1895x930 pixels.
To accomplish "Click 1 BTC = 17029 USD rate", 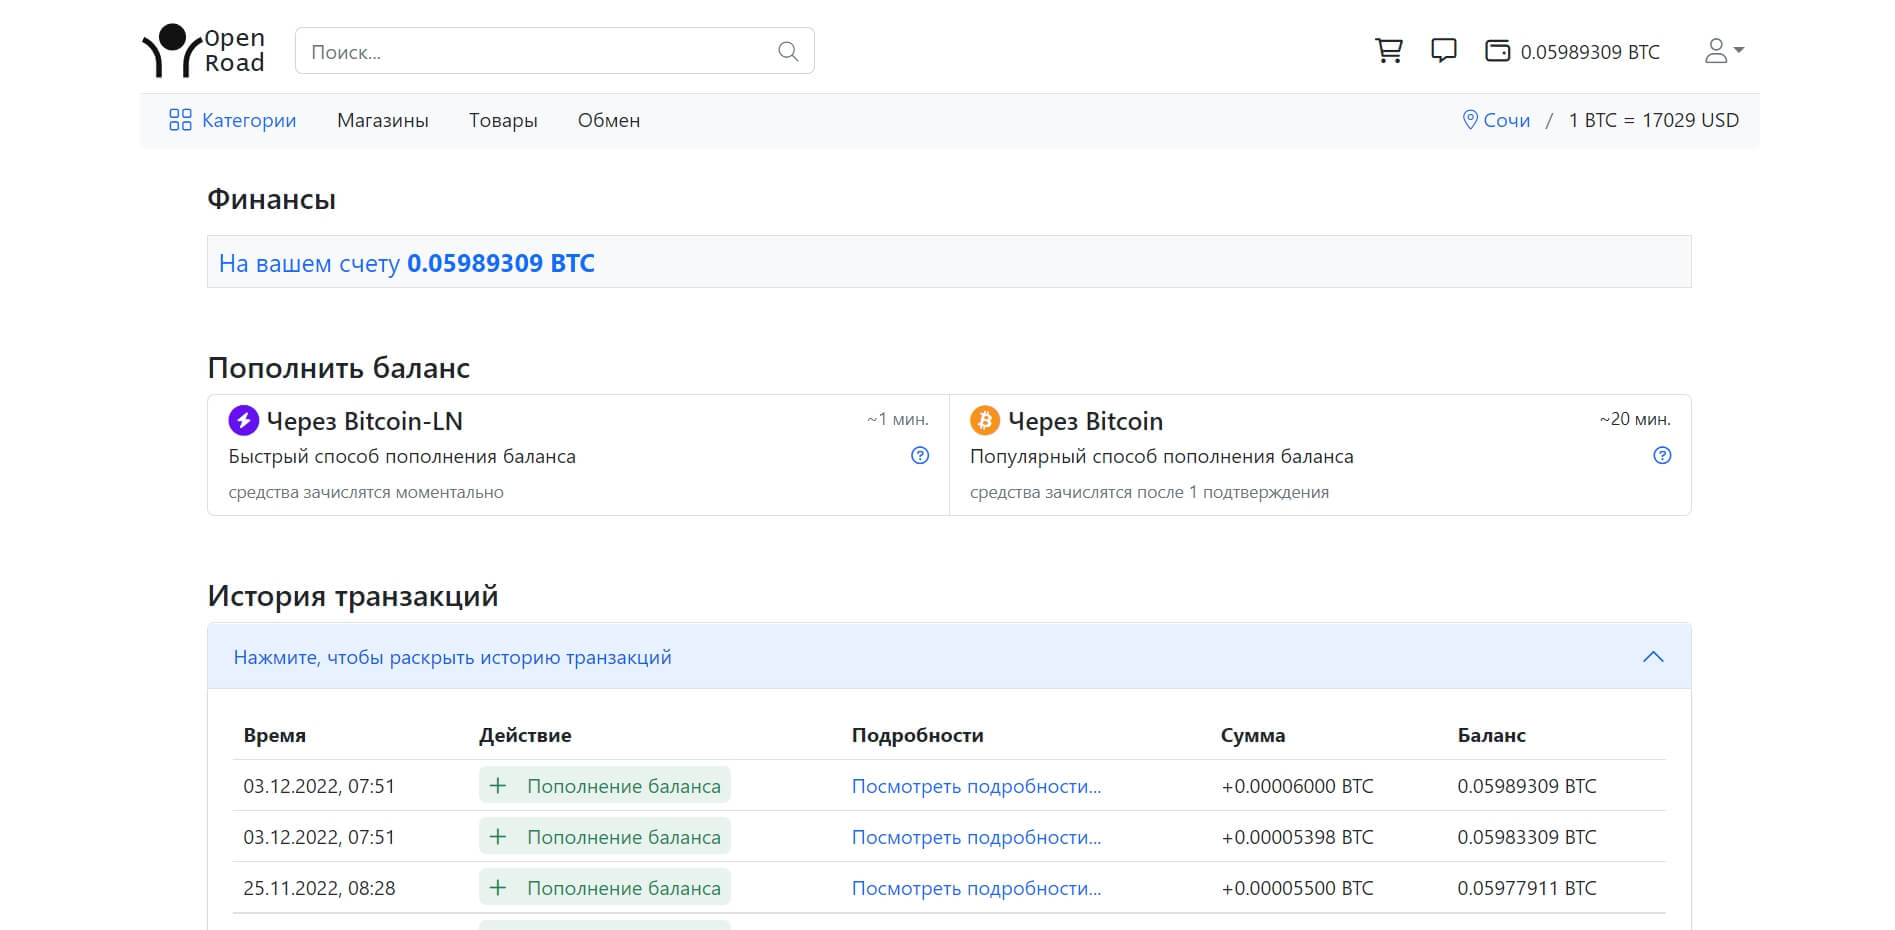I will tap(1654, 120).
